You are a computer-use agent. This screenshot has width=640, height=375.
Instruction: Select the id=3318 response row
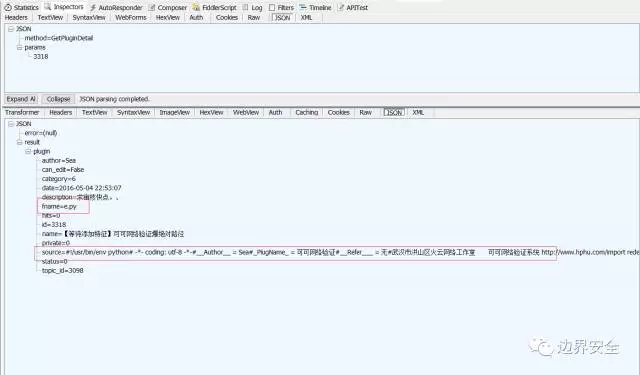click(x=54, y=225)
